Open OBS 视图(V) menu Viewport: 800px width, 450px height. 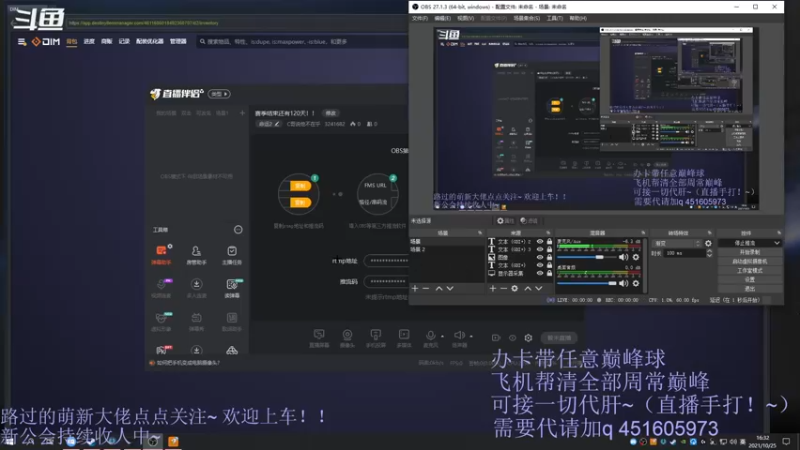(x=465, y=18)
